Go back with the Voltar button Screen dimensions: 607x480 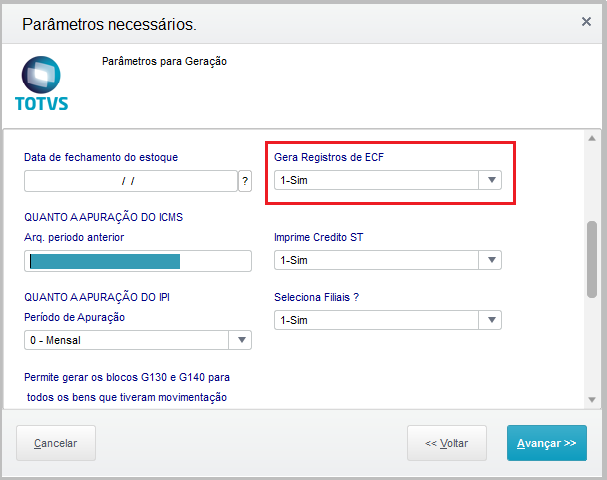pyautogui.click(x=447, y=442)
